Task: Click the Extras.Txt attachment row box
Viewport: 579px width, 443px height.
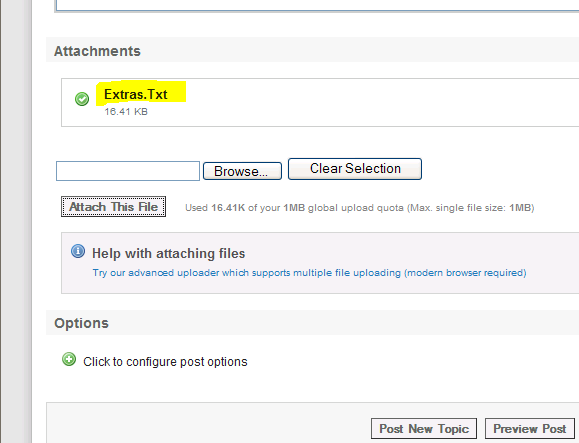Action: (320, 102)
